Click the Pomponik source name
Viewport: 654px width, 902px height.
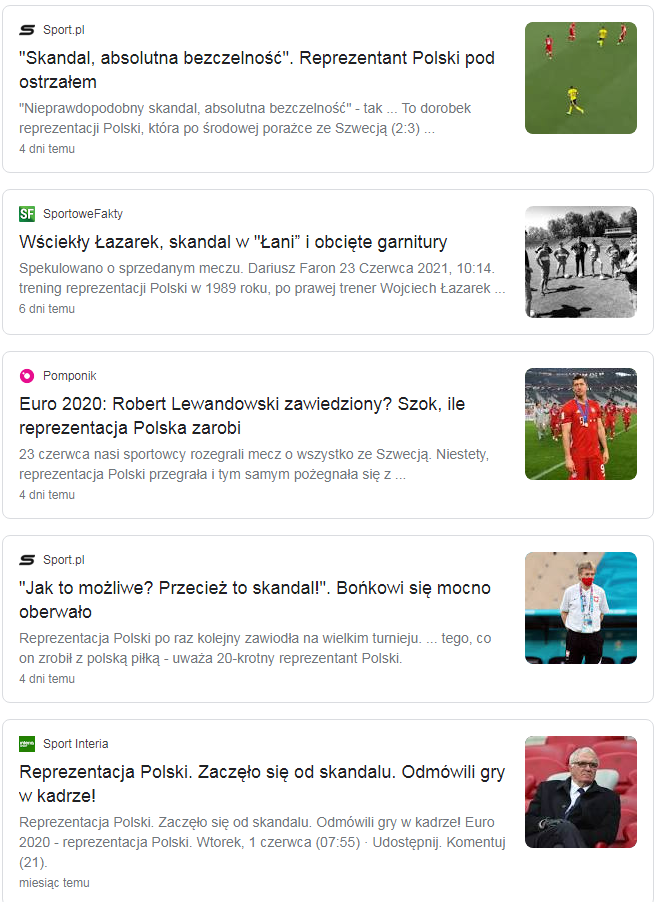click(x=70, y=376)
